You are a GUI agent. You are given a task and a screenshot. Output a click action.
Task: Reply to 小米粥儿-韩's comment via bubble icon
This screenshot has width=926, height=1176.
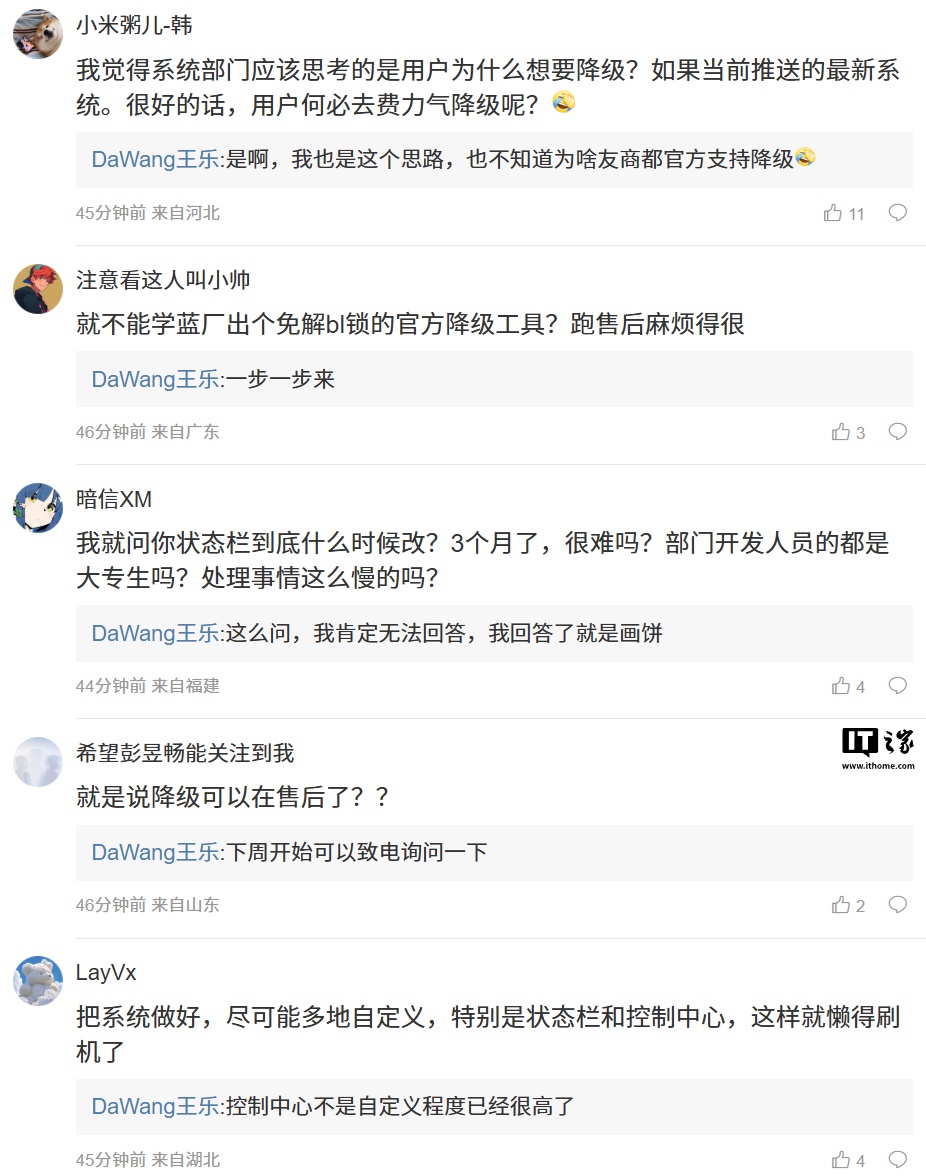(898, 212)
